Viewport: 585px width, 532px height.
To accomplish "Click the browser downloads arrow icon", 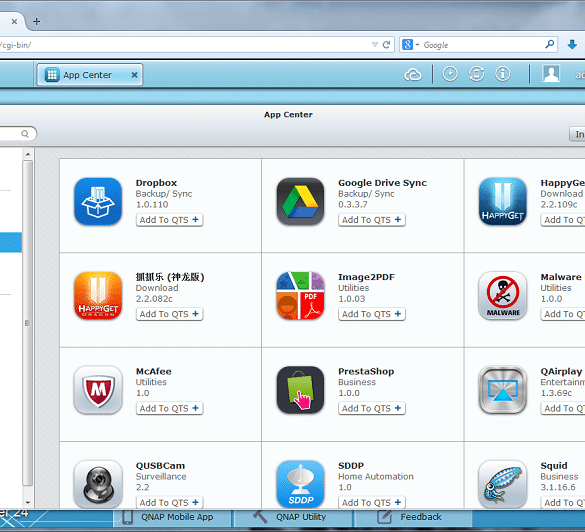I will 572,45.
